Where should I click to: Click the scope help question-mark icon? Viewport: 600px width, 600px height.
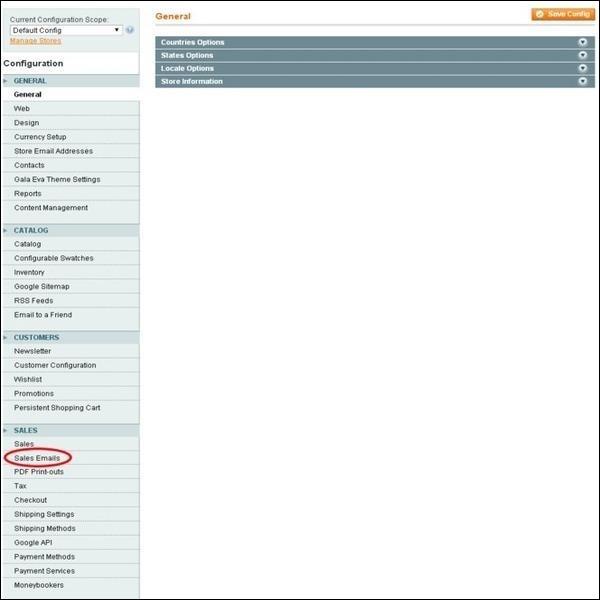[130, 30]
